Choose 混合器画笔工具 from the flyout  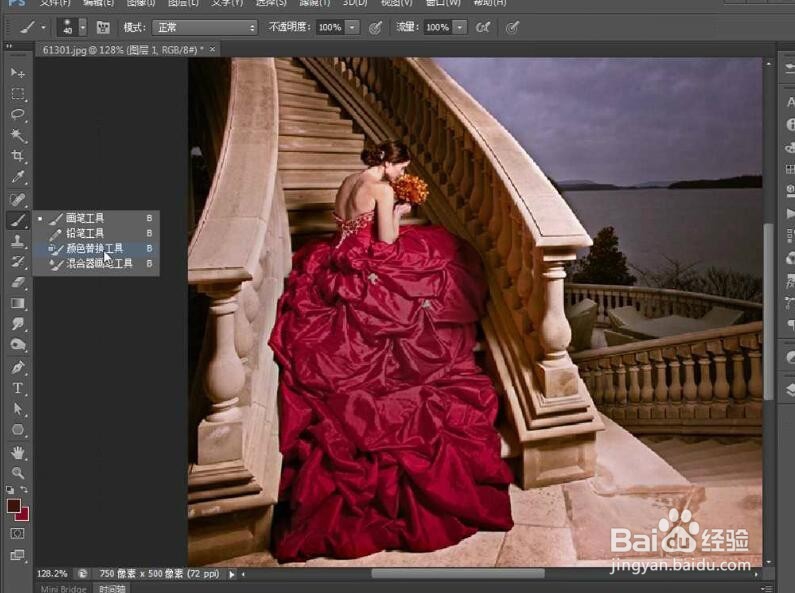point(95,264)
